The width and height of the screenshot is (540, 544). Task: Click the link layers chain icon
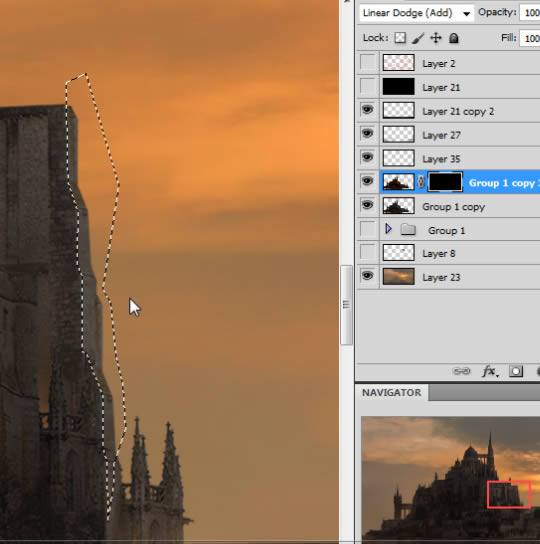click(461, 371)
